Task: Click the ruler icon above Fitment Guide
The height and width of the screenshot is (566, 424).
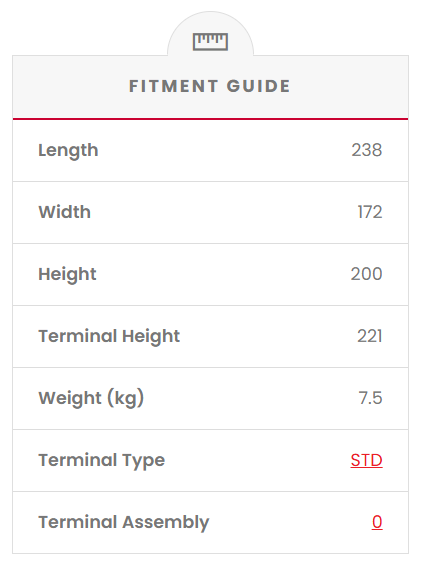Action: (x=210, y=42)
